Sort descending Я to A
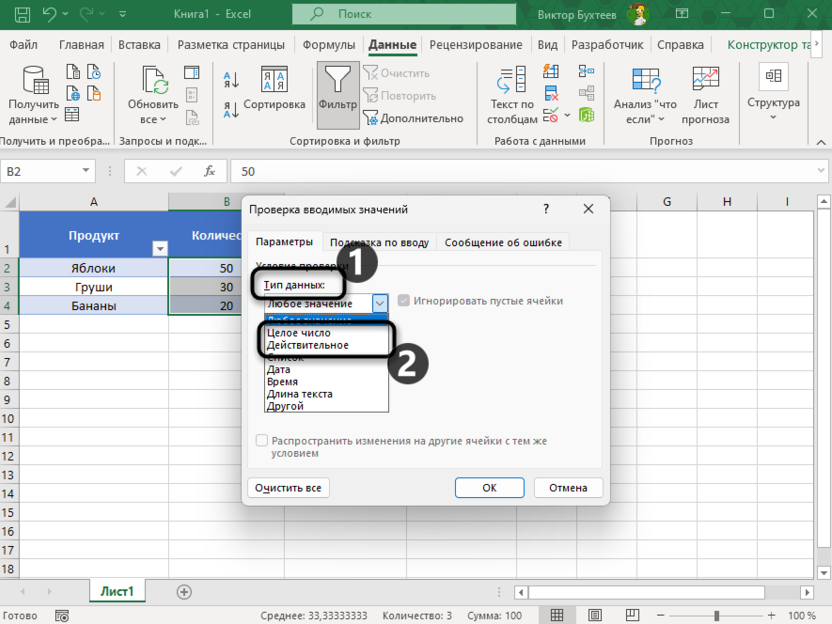832x624 pixels. tap(231, 110)
